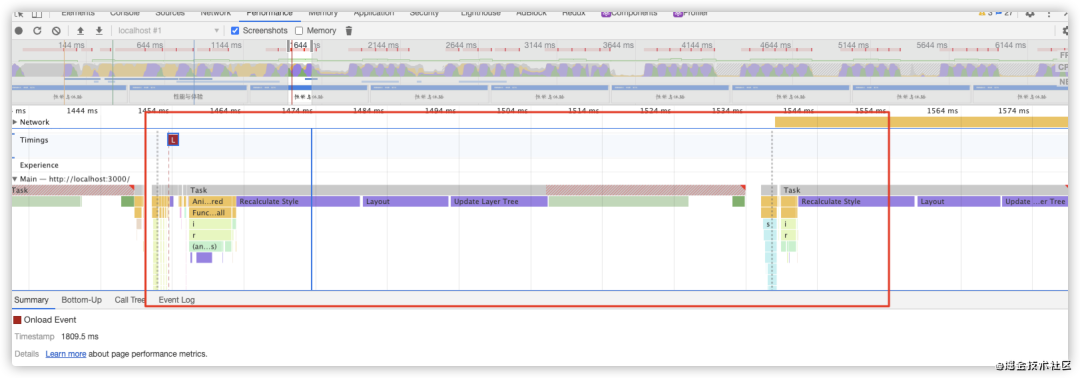Click the trash collect garbage icon
1080x378 pixels.
point(349,31)
